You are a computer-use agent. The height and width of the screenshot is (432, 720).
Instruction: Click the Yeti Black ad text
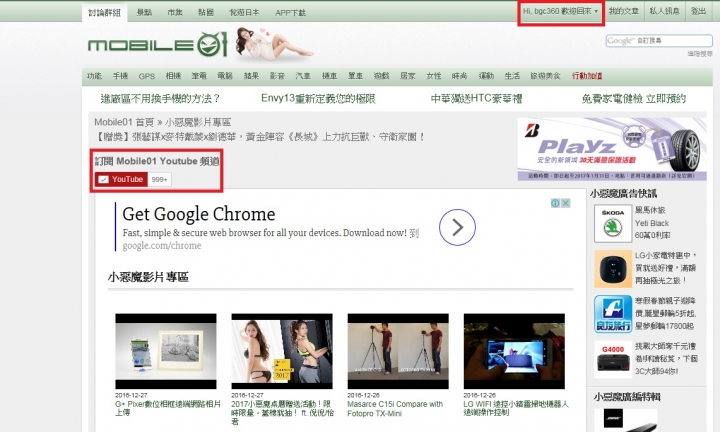pyautogui.click(x=652, y=223)
